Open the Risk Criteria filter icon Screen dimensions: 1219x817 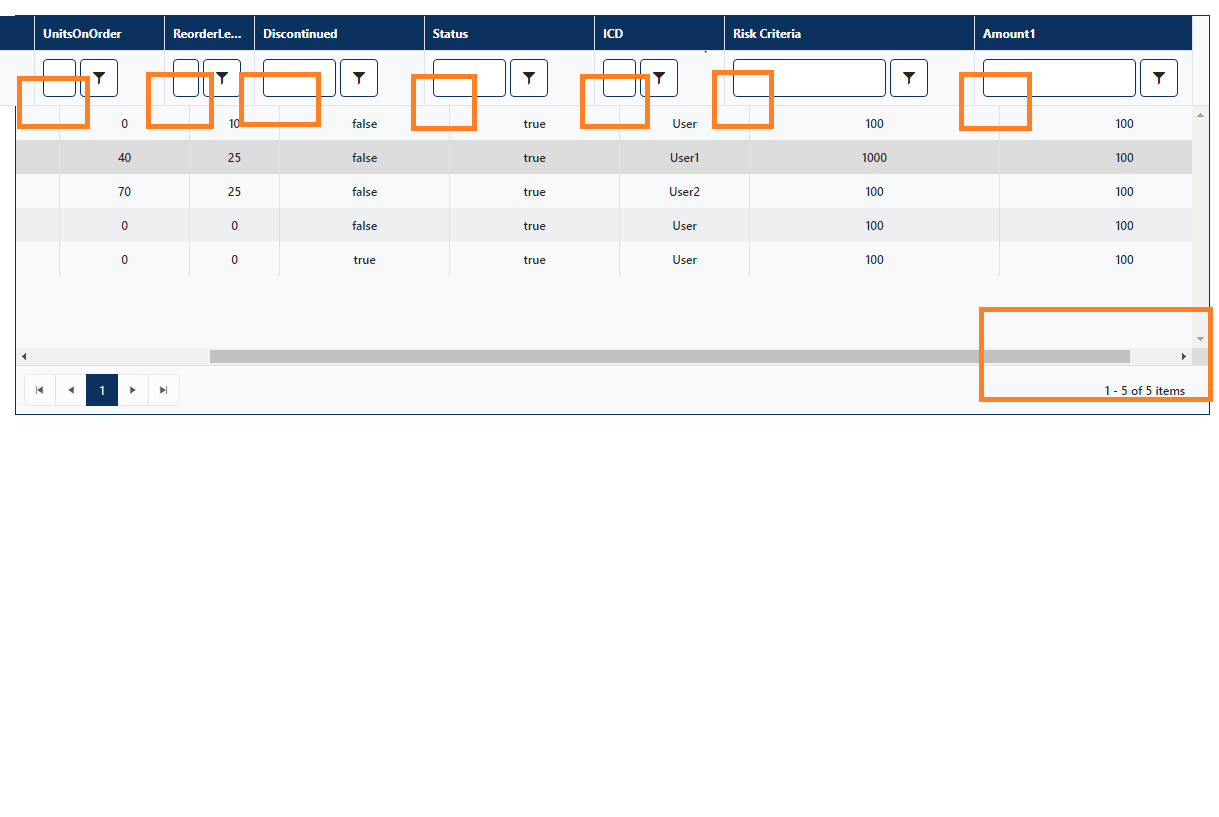pos(909,78)
